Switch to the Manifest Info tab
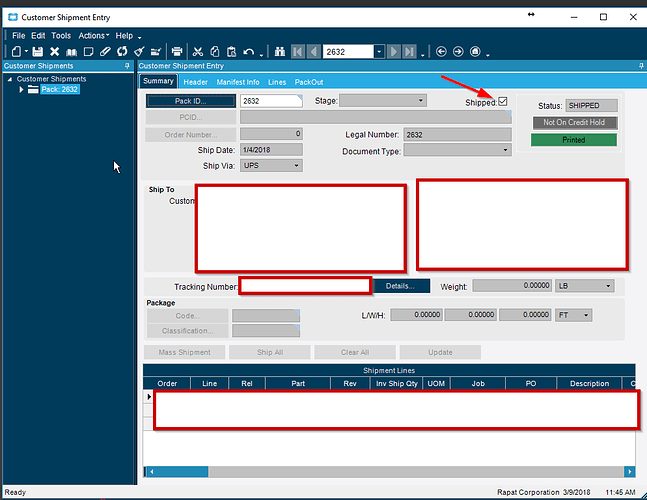 pyautogui.click(x=238, y=82)
